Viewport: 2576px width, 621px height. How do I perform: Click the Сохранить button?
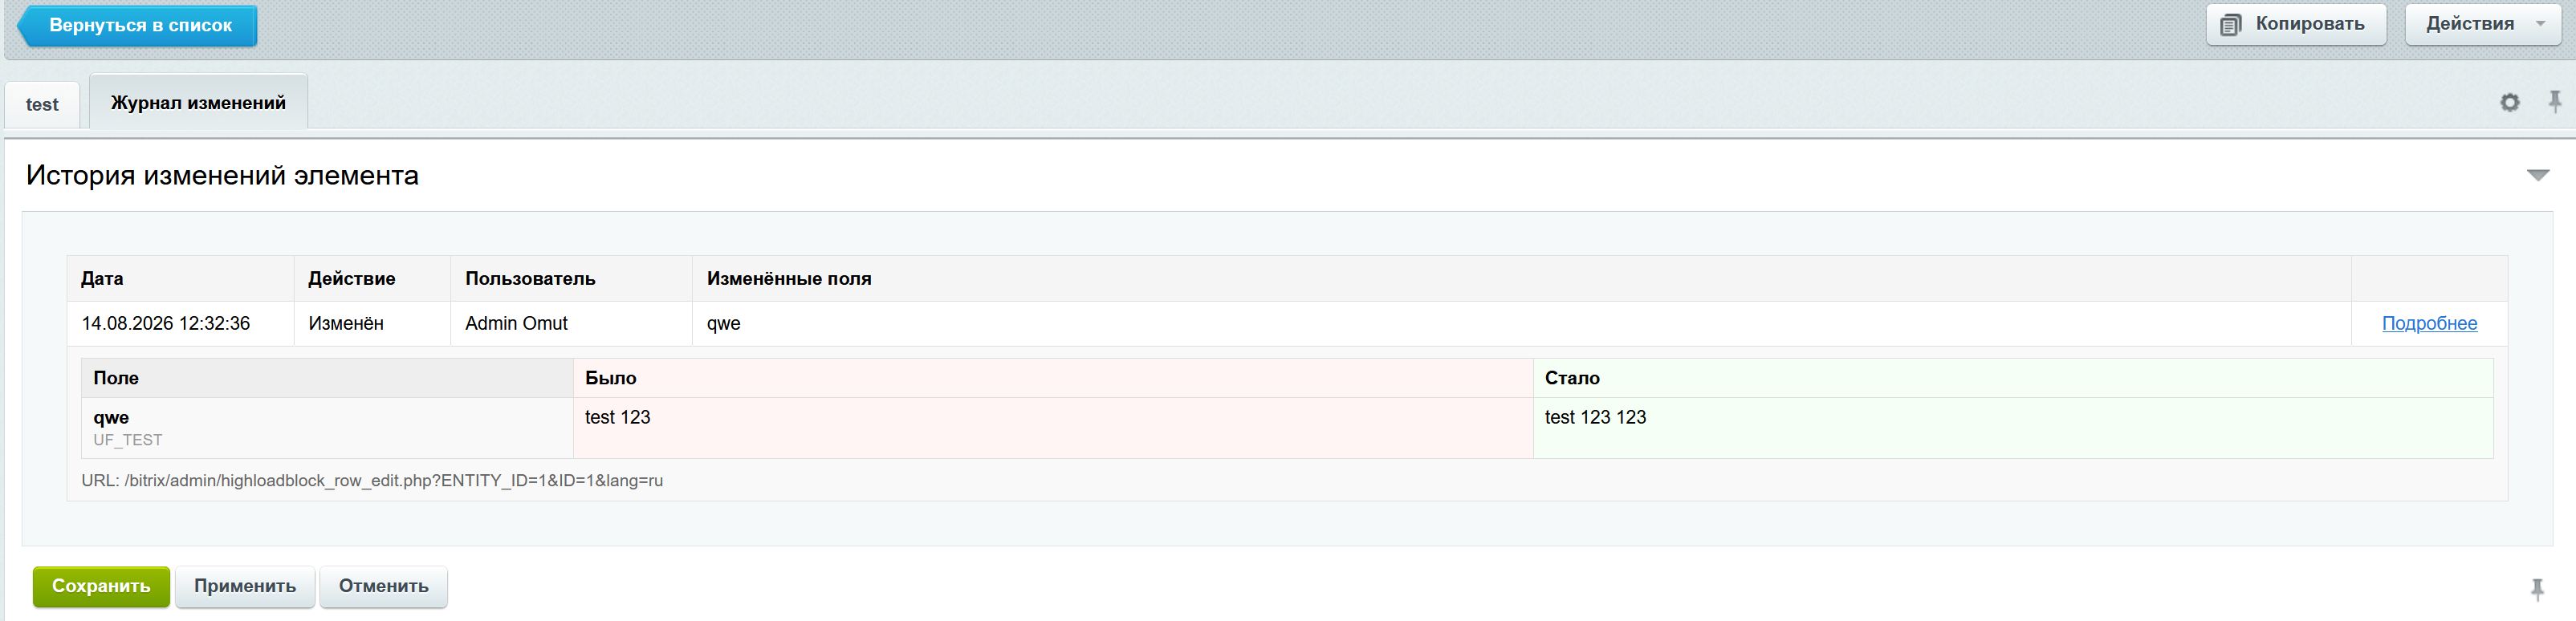[101, 586]
